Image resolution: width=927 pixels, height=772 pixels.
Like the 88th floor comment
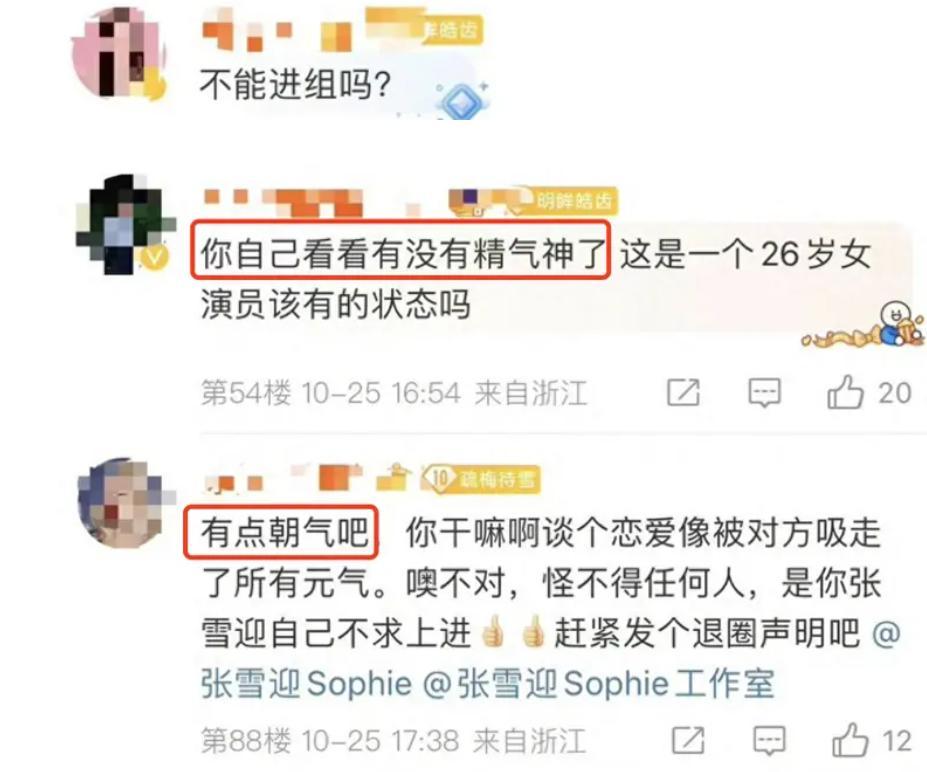(850, 740)
